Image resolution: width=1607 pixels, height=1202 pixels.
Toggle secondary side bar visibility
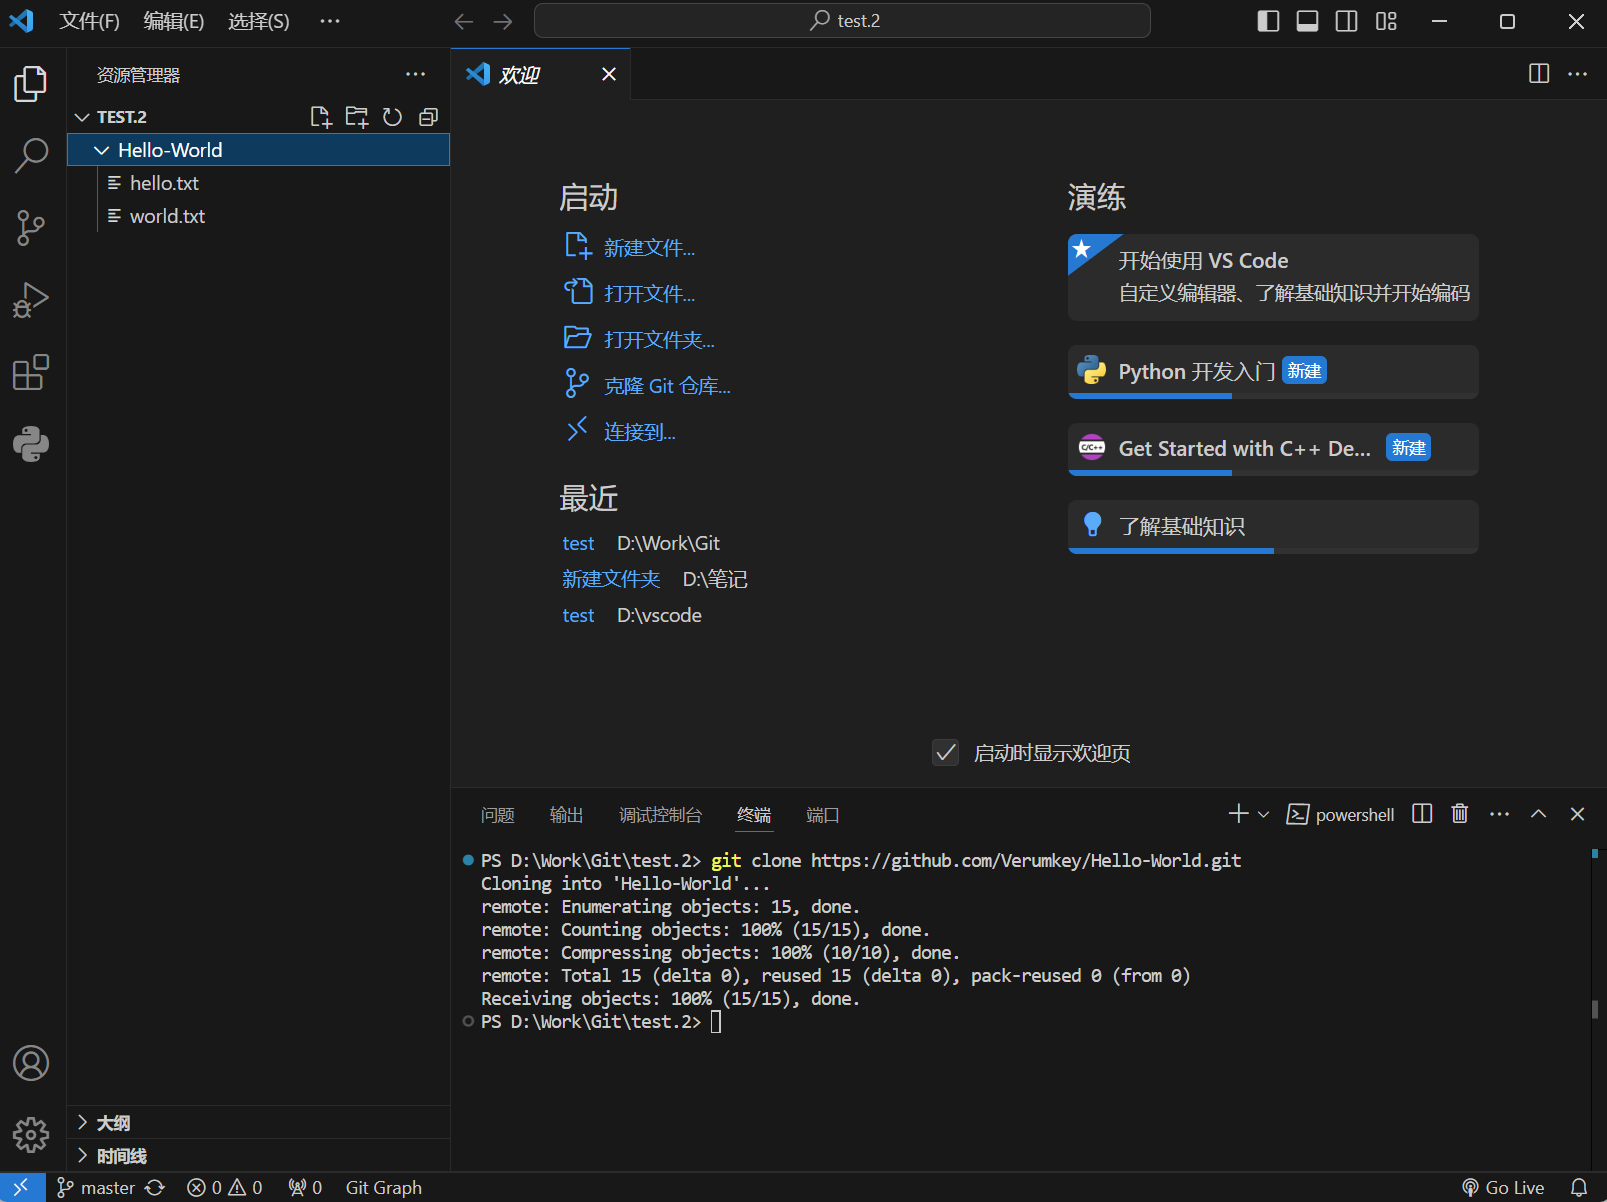[x=1347, y=21]
